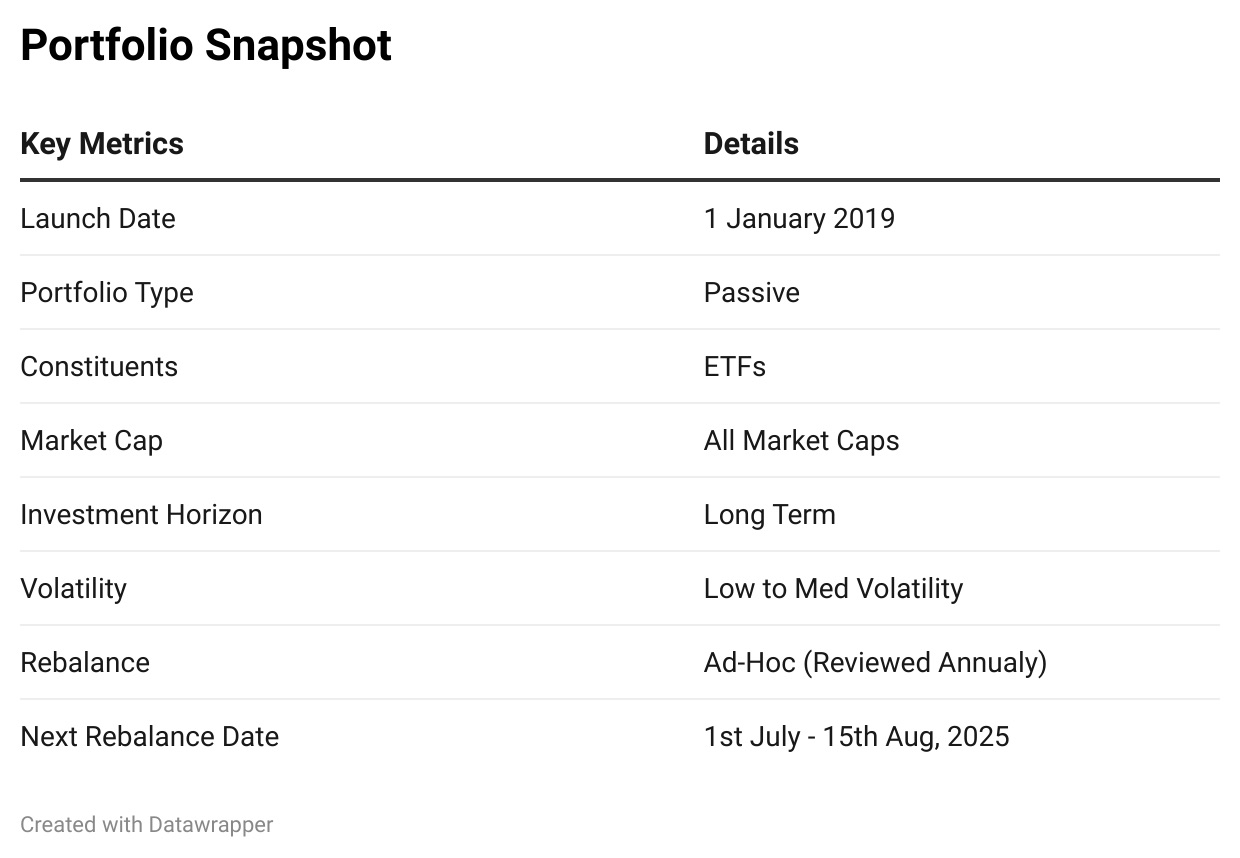Viewport: 1240px width, 858px height.
Task: Click the Long Term value
Action: point(770,514)
